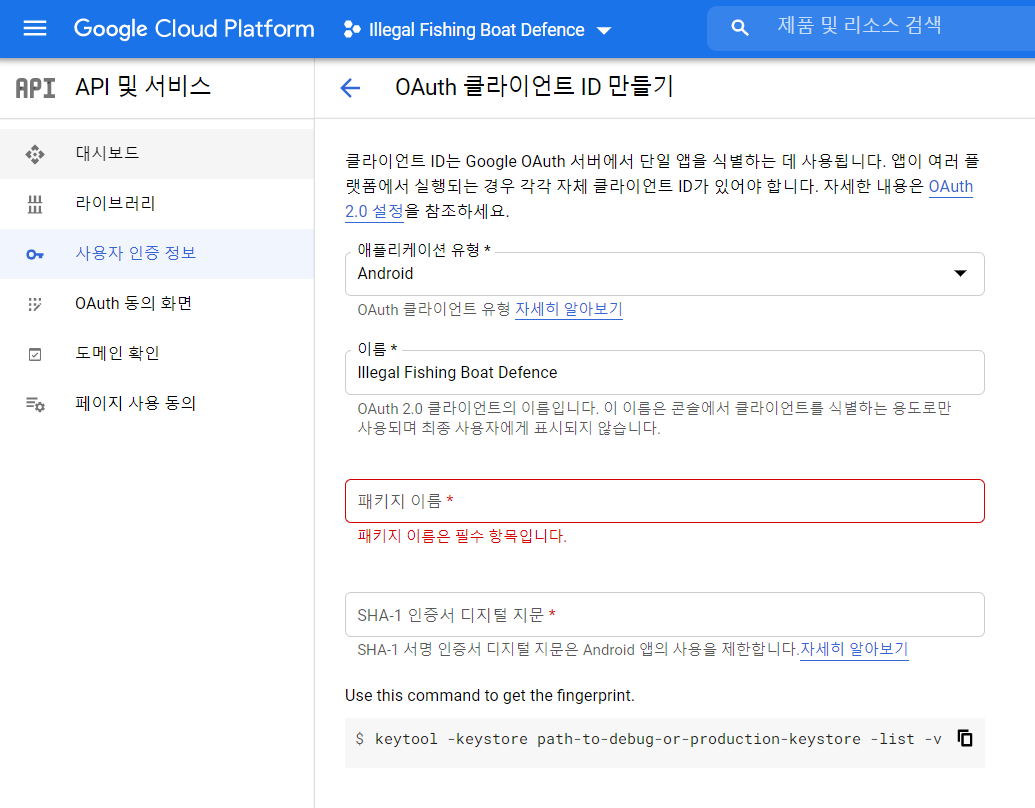Click the 페이지 사용 동의 settings icon

(35, 404)
